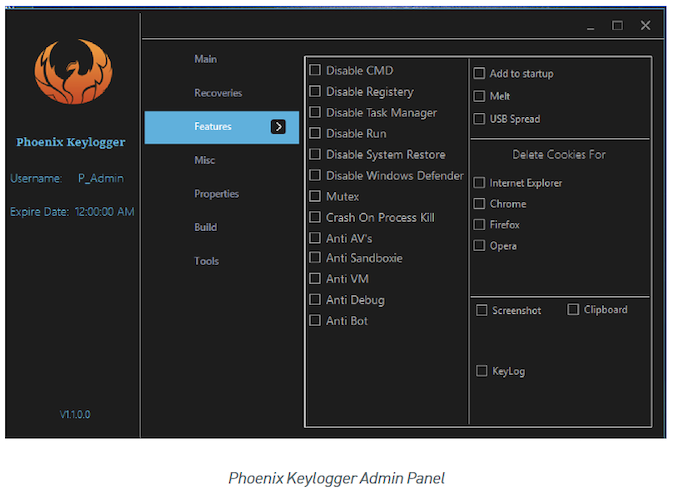Open the Main tab
Screen dimensions: 675x497
coord(205,59)
